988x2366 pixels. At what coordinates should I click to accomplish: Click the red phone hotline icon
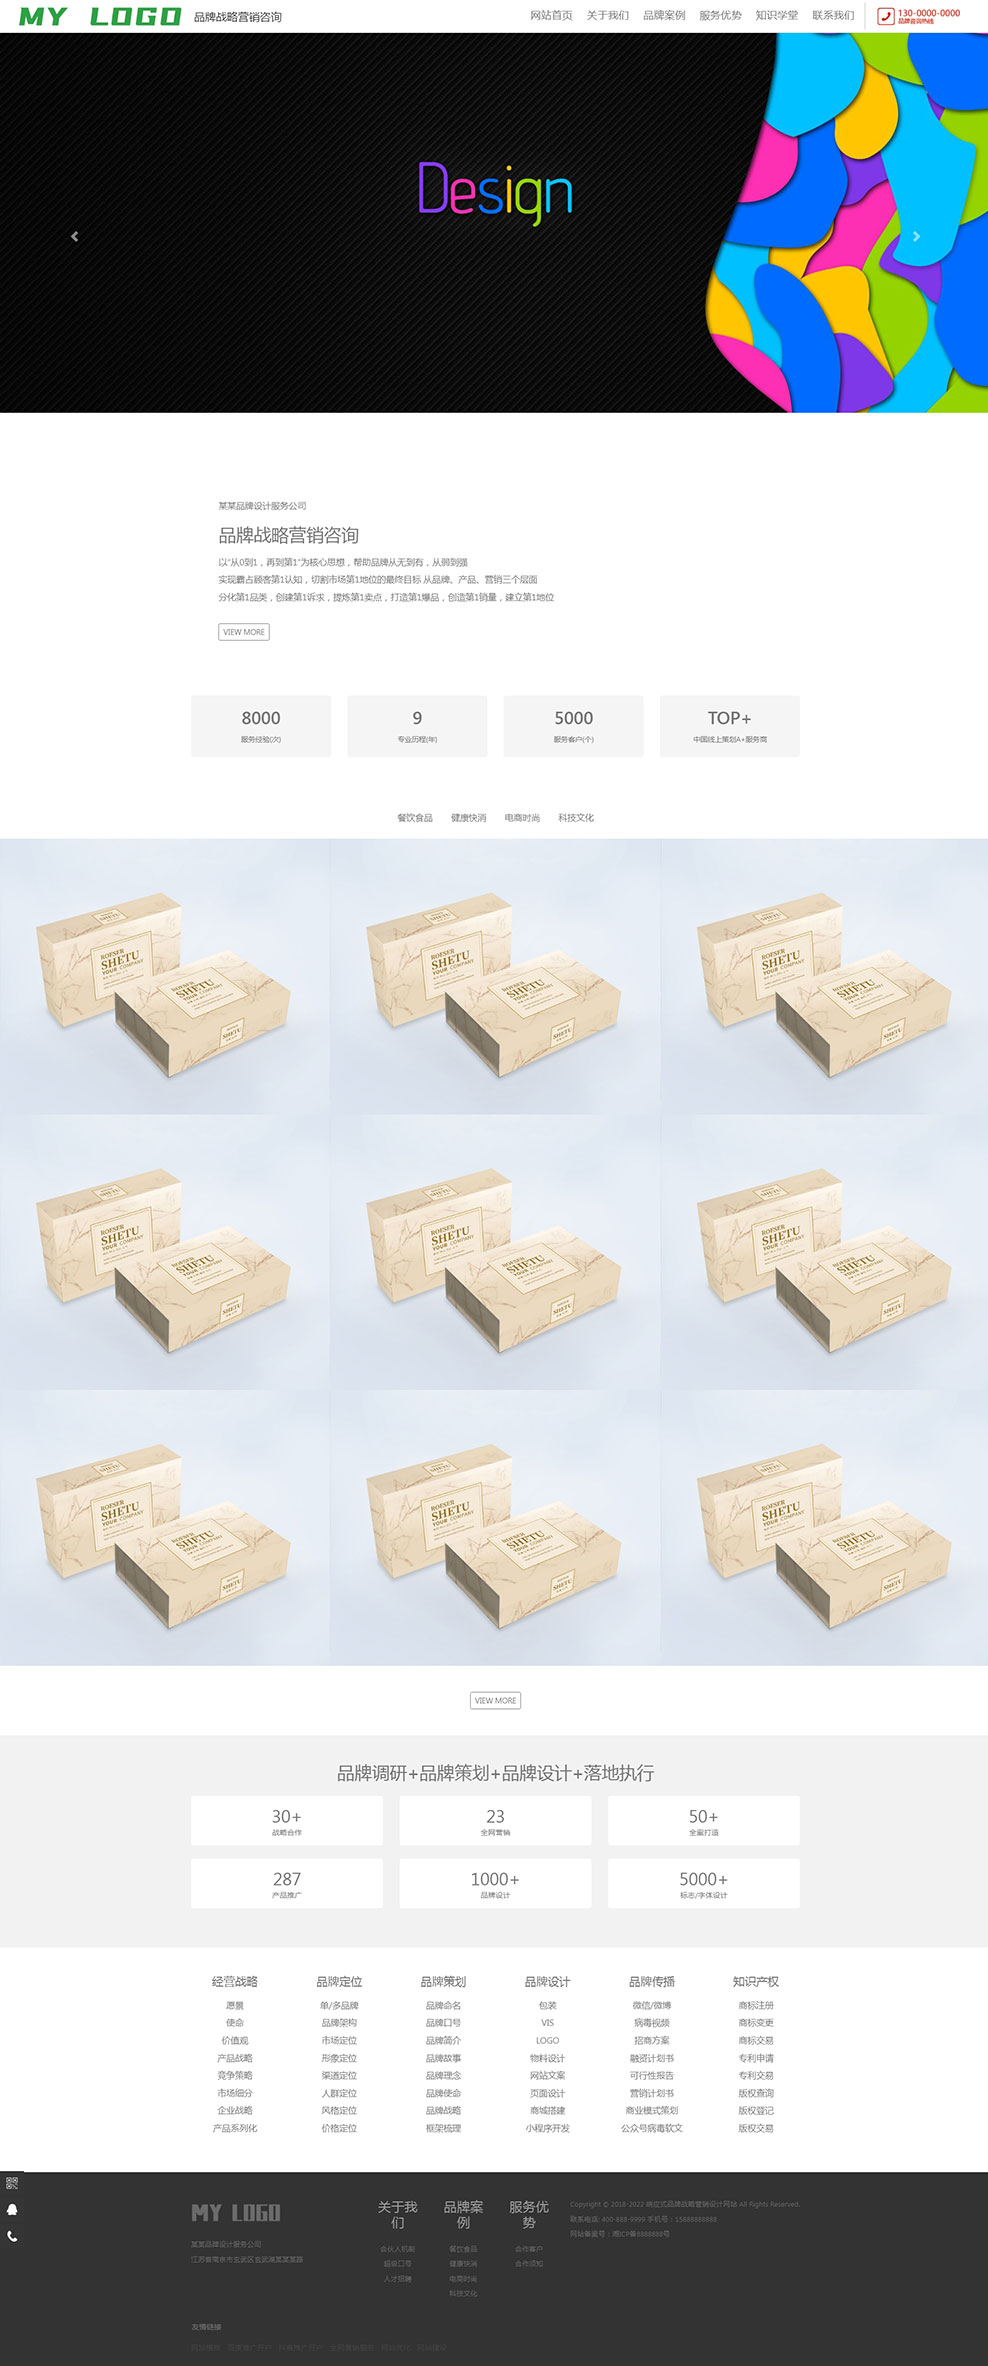point(886,16)
